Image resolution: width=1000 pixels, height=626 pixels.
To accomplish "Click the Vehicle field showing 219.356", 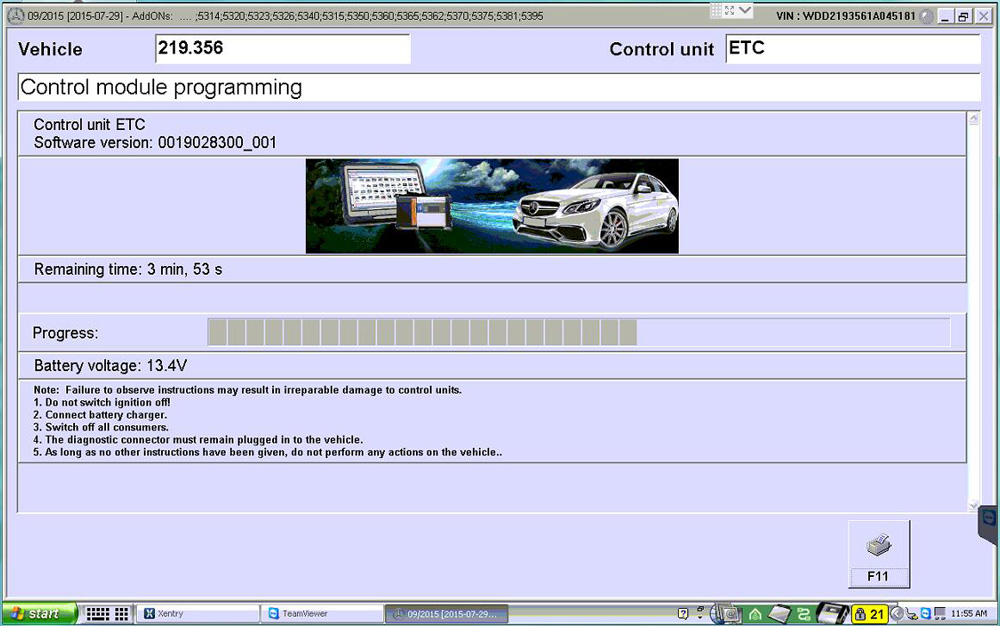I will [283, 49].
